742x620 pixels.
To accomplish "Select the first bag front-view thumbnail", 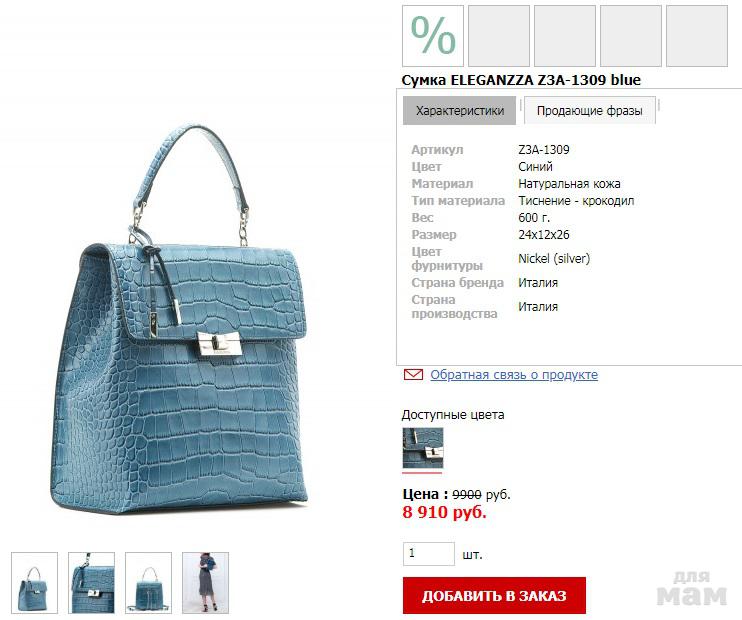I will (x=35, y=583).
